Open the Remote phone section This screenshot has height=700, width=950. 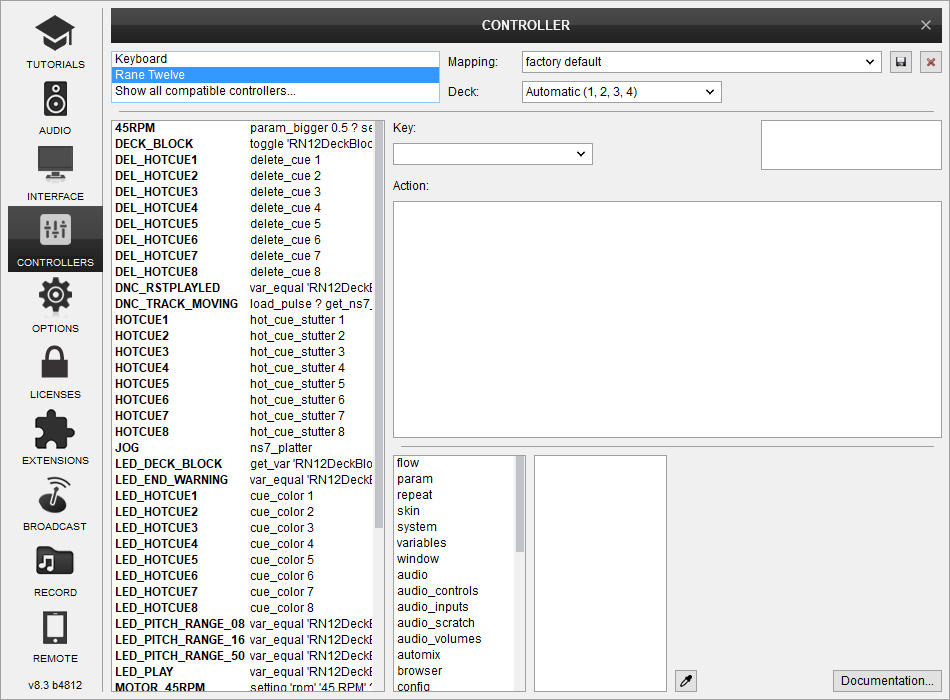(55, 636)
